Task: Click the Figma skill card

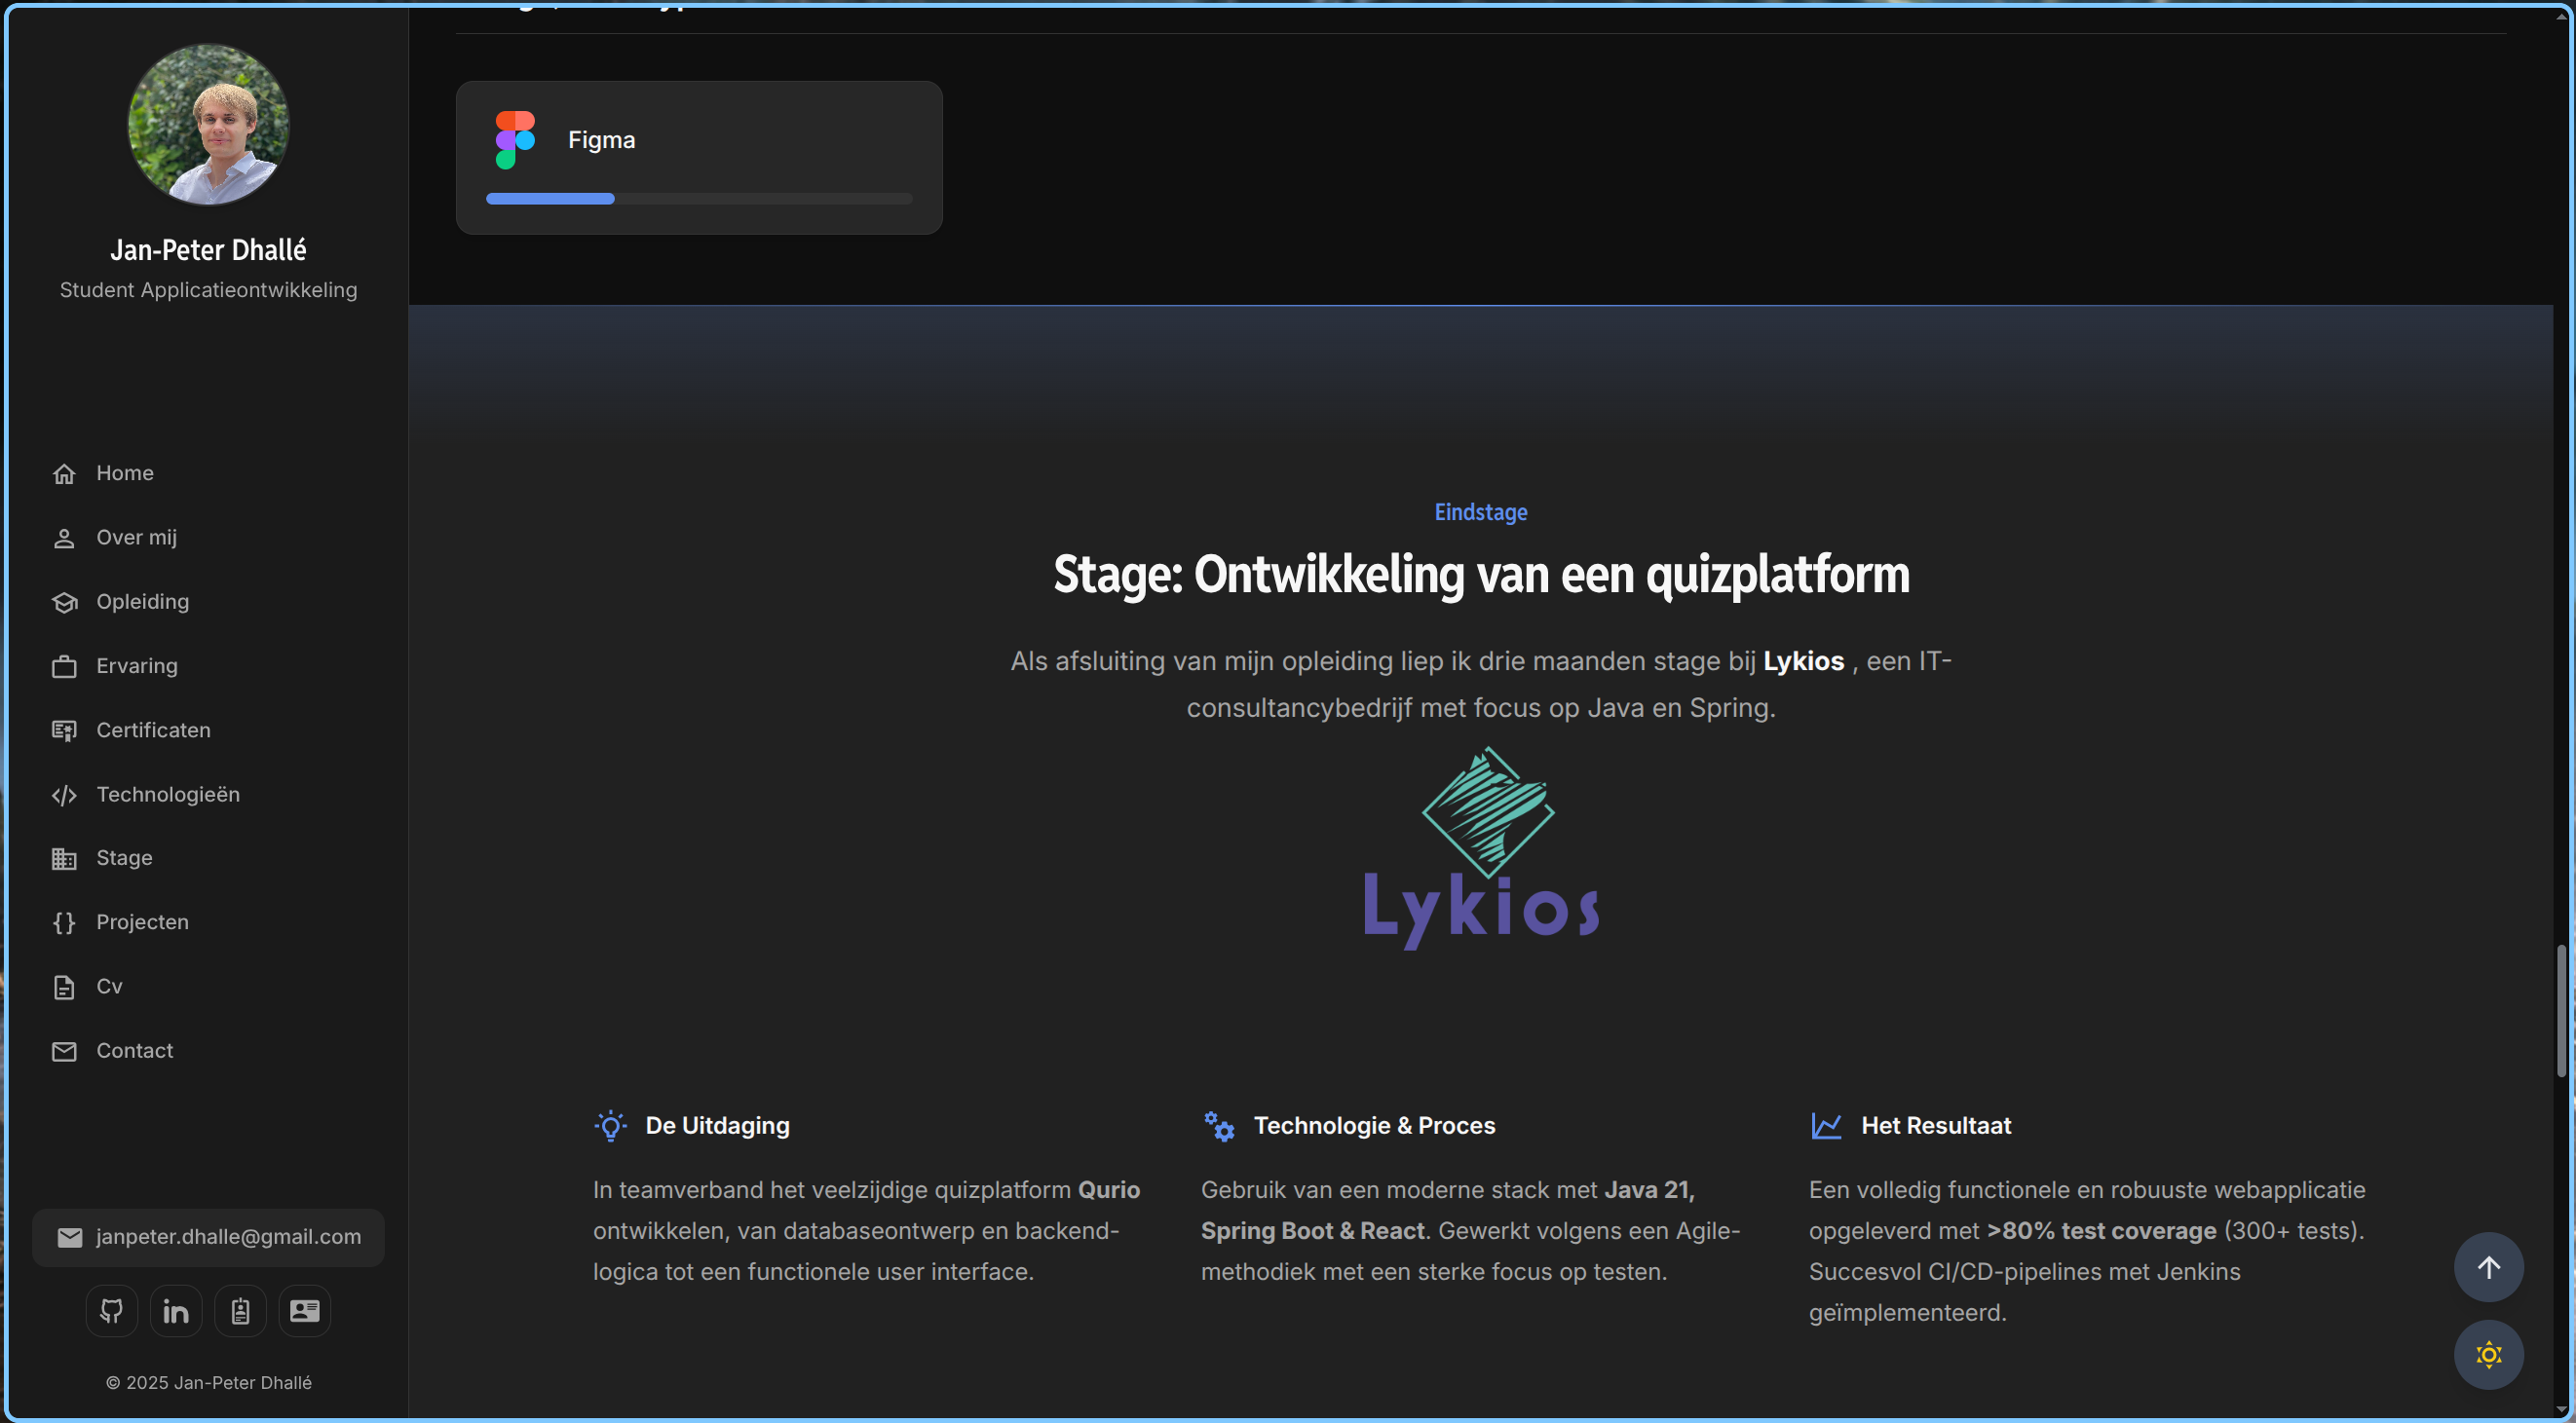Action: 699,158
